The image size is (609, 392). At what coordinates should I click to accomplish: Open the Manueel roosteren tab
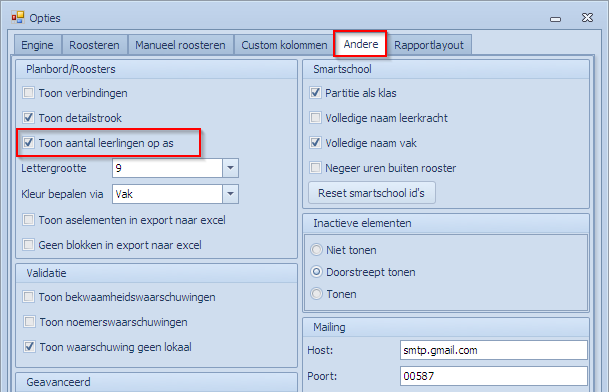click(180, 45)
